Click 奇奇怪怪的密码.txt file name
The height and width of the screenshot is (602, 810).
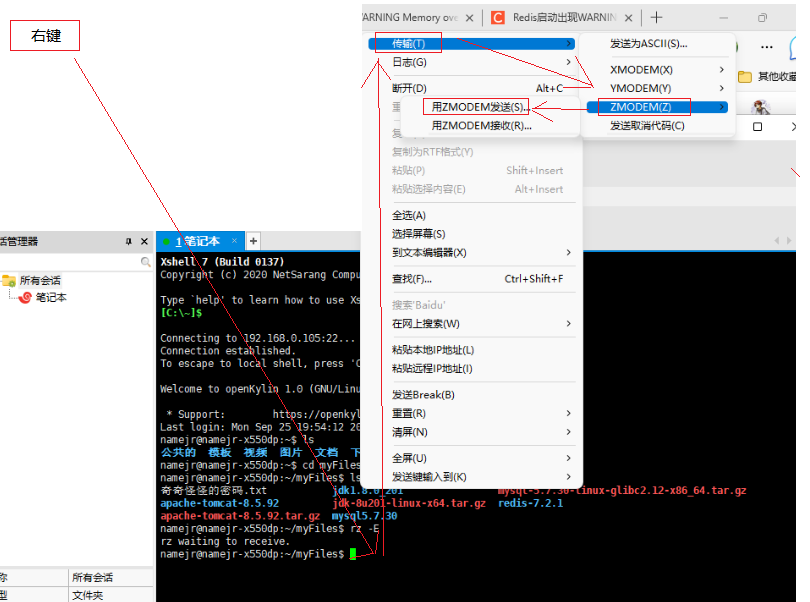[x=213, y=490]
